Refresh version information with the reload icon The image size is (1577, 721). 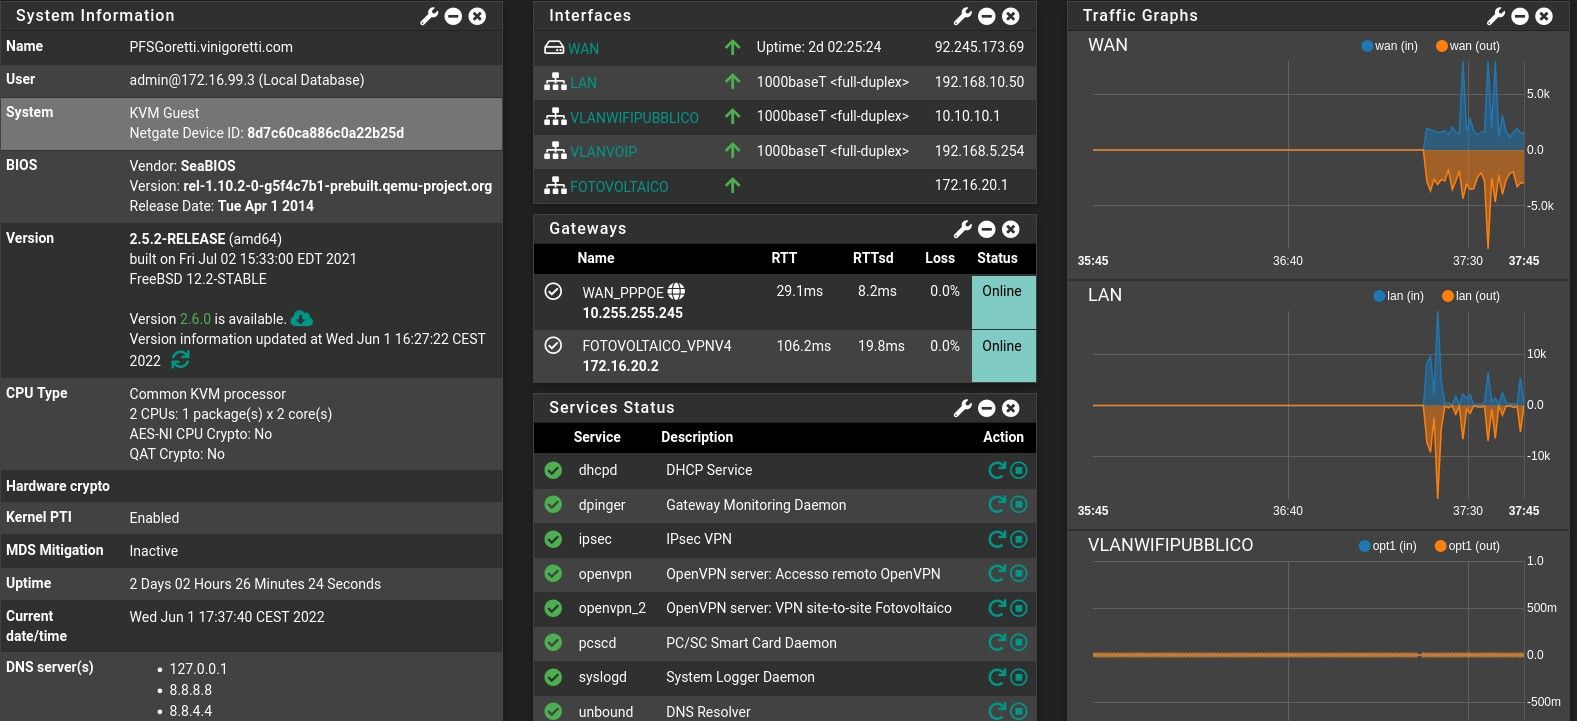click(x=180, y=359)
